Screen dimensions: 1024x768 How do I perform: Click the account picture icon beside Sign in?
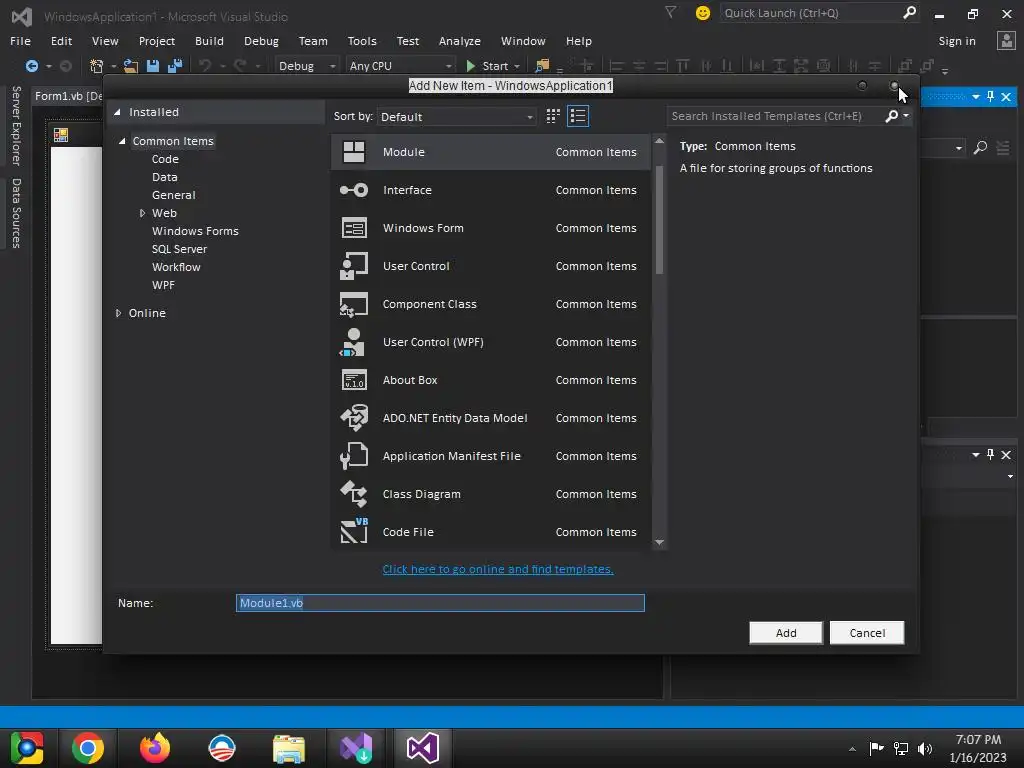(x=1006, y=40)
